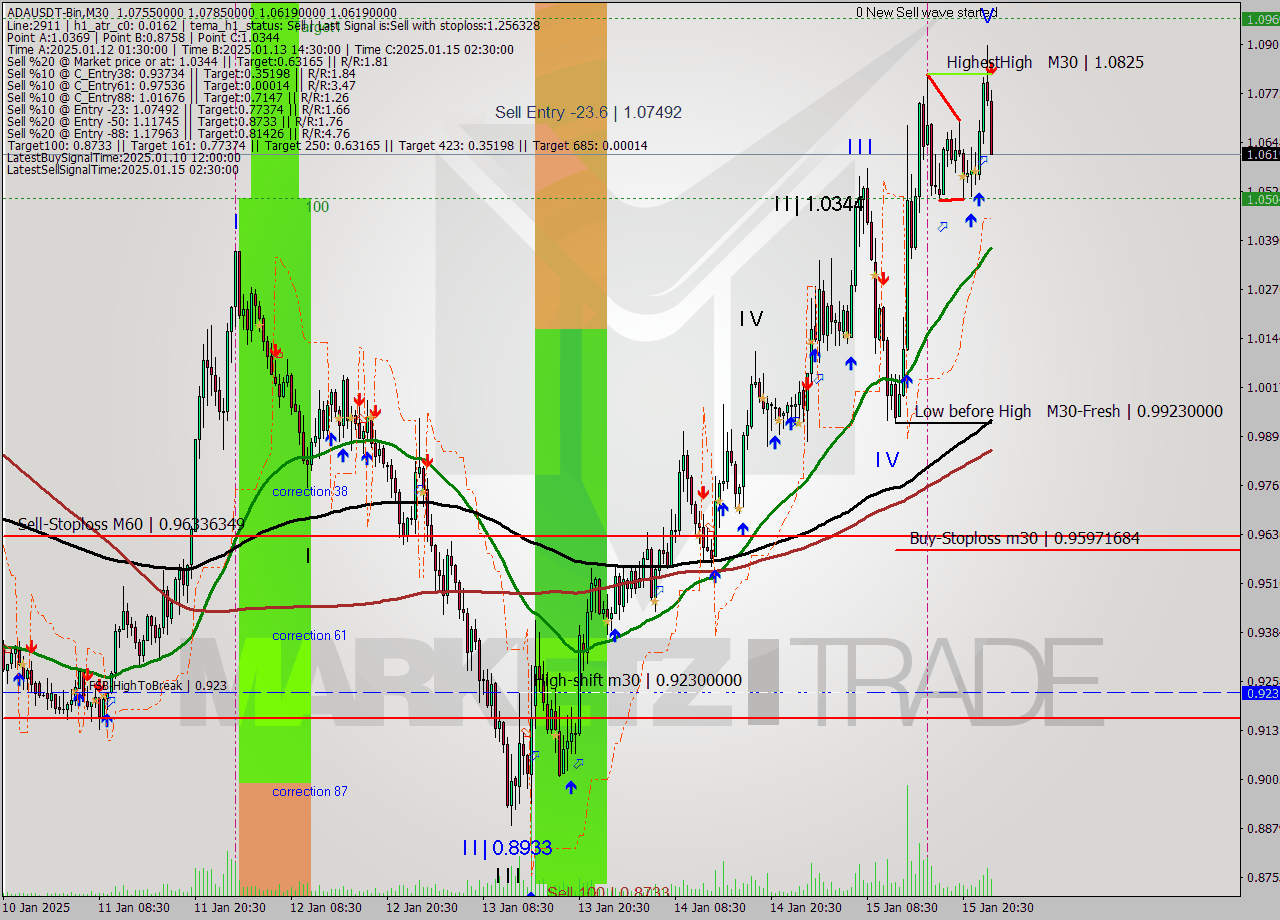Click 'Buy-Stoploss m30 | 0.95971684' label
This screenshot has height=920, width=1280.
coord(1024,538)
